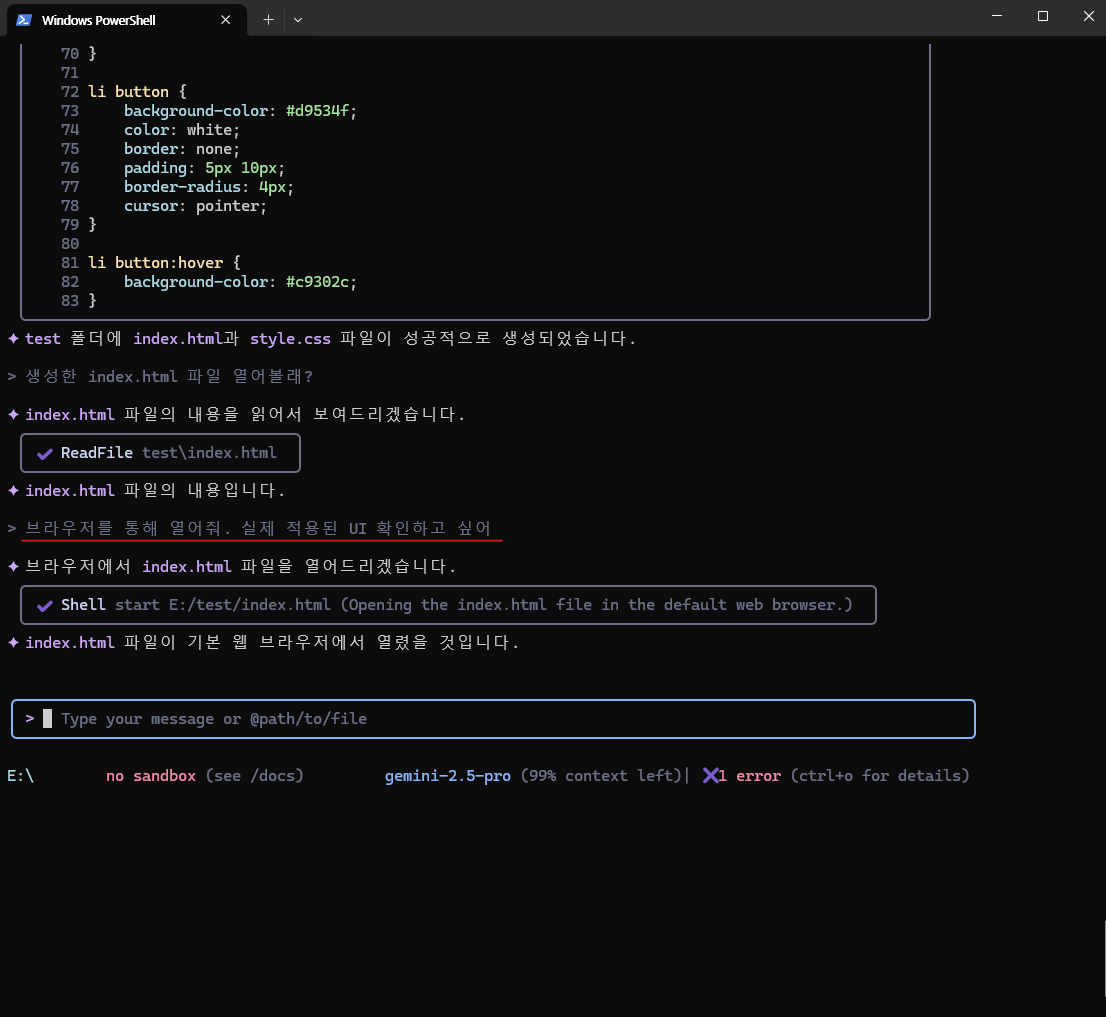Expand the new tab profile dropdown

pyautogui.click(x=298, y=20)
